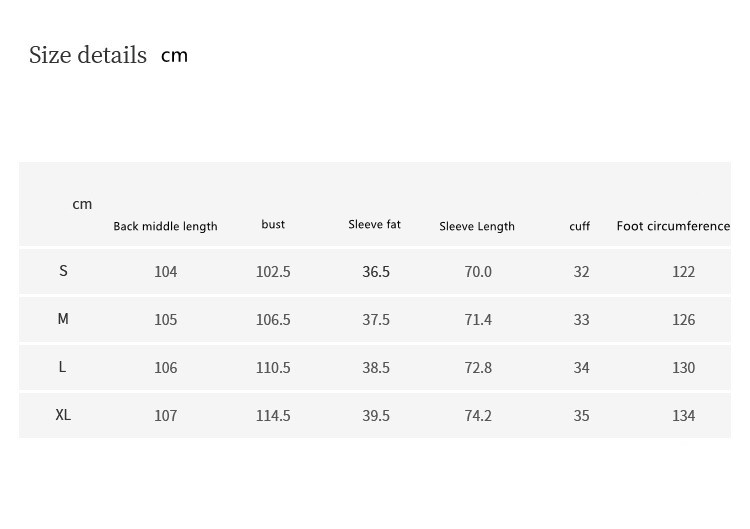750x529 pixels.
Task: Click the "cuff" column header
Action: (580, 226)
